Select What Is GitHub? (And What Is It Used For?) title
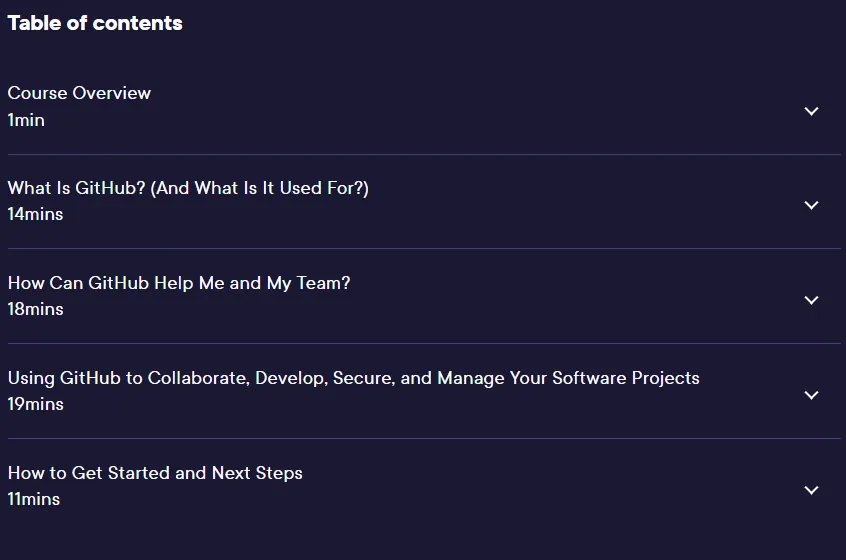846x560 pixels. pos(188,188)
